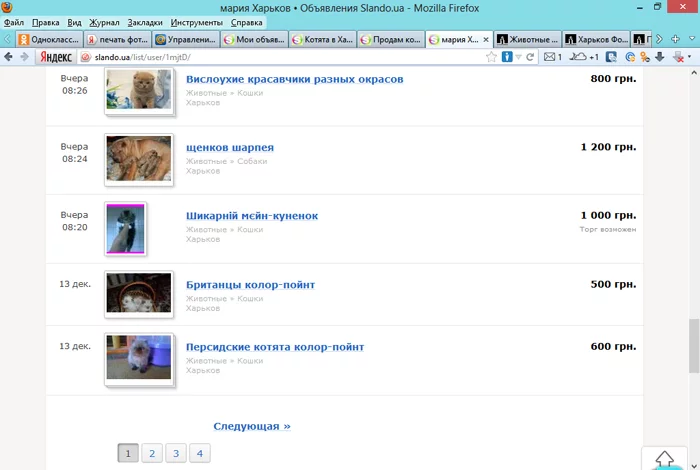Go to page 2 of listings
700x470 pixels.
[152, 453]
